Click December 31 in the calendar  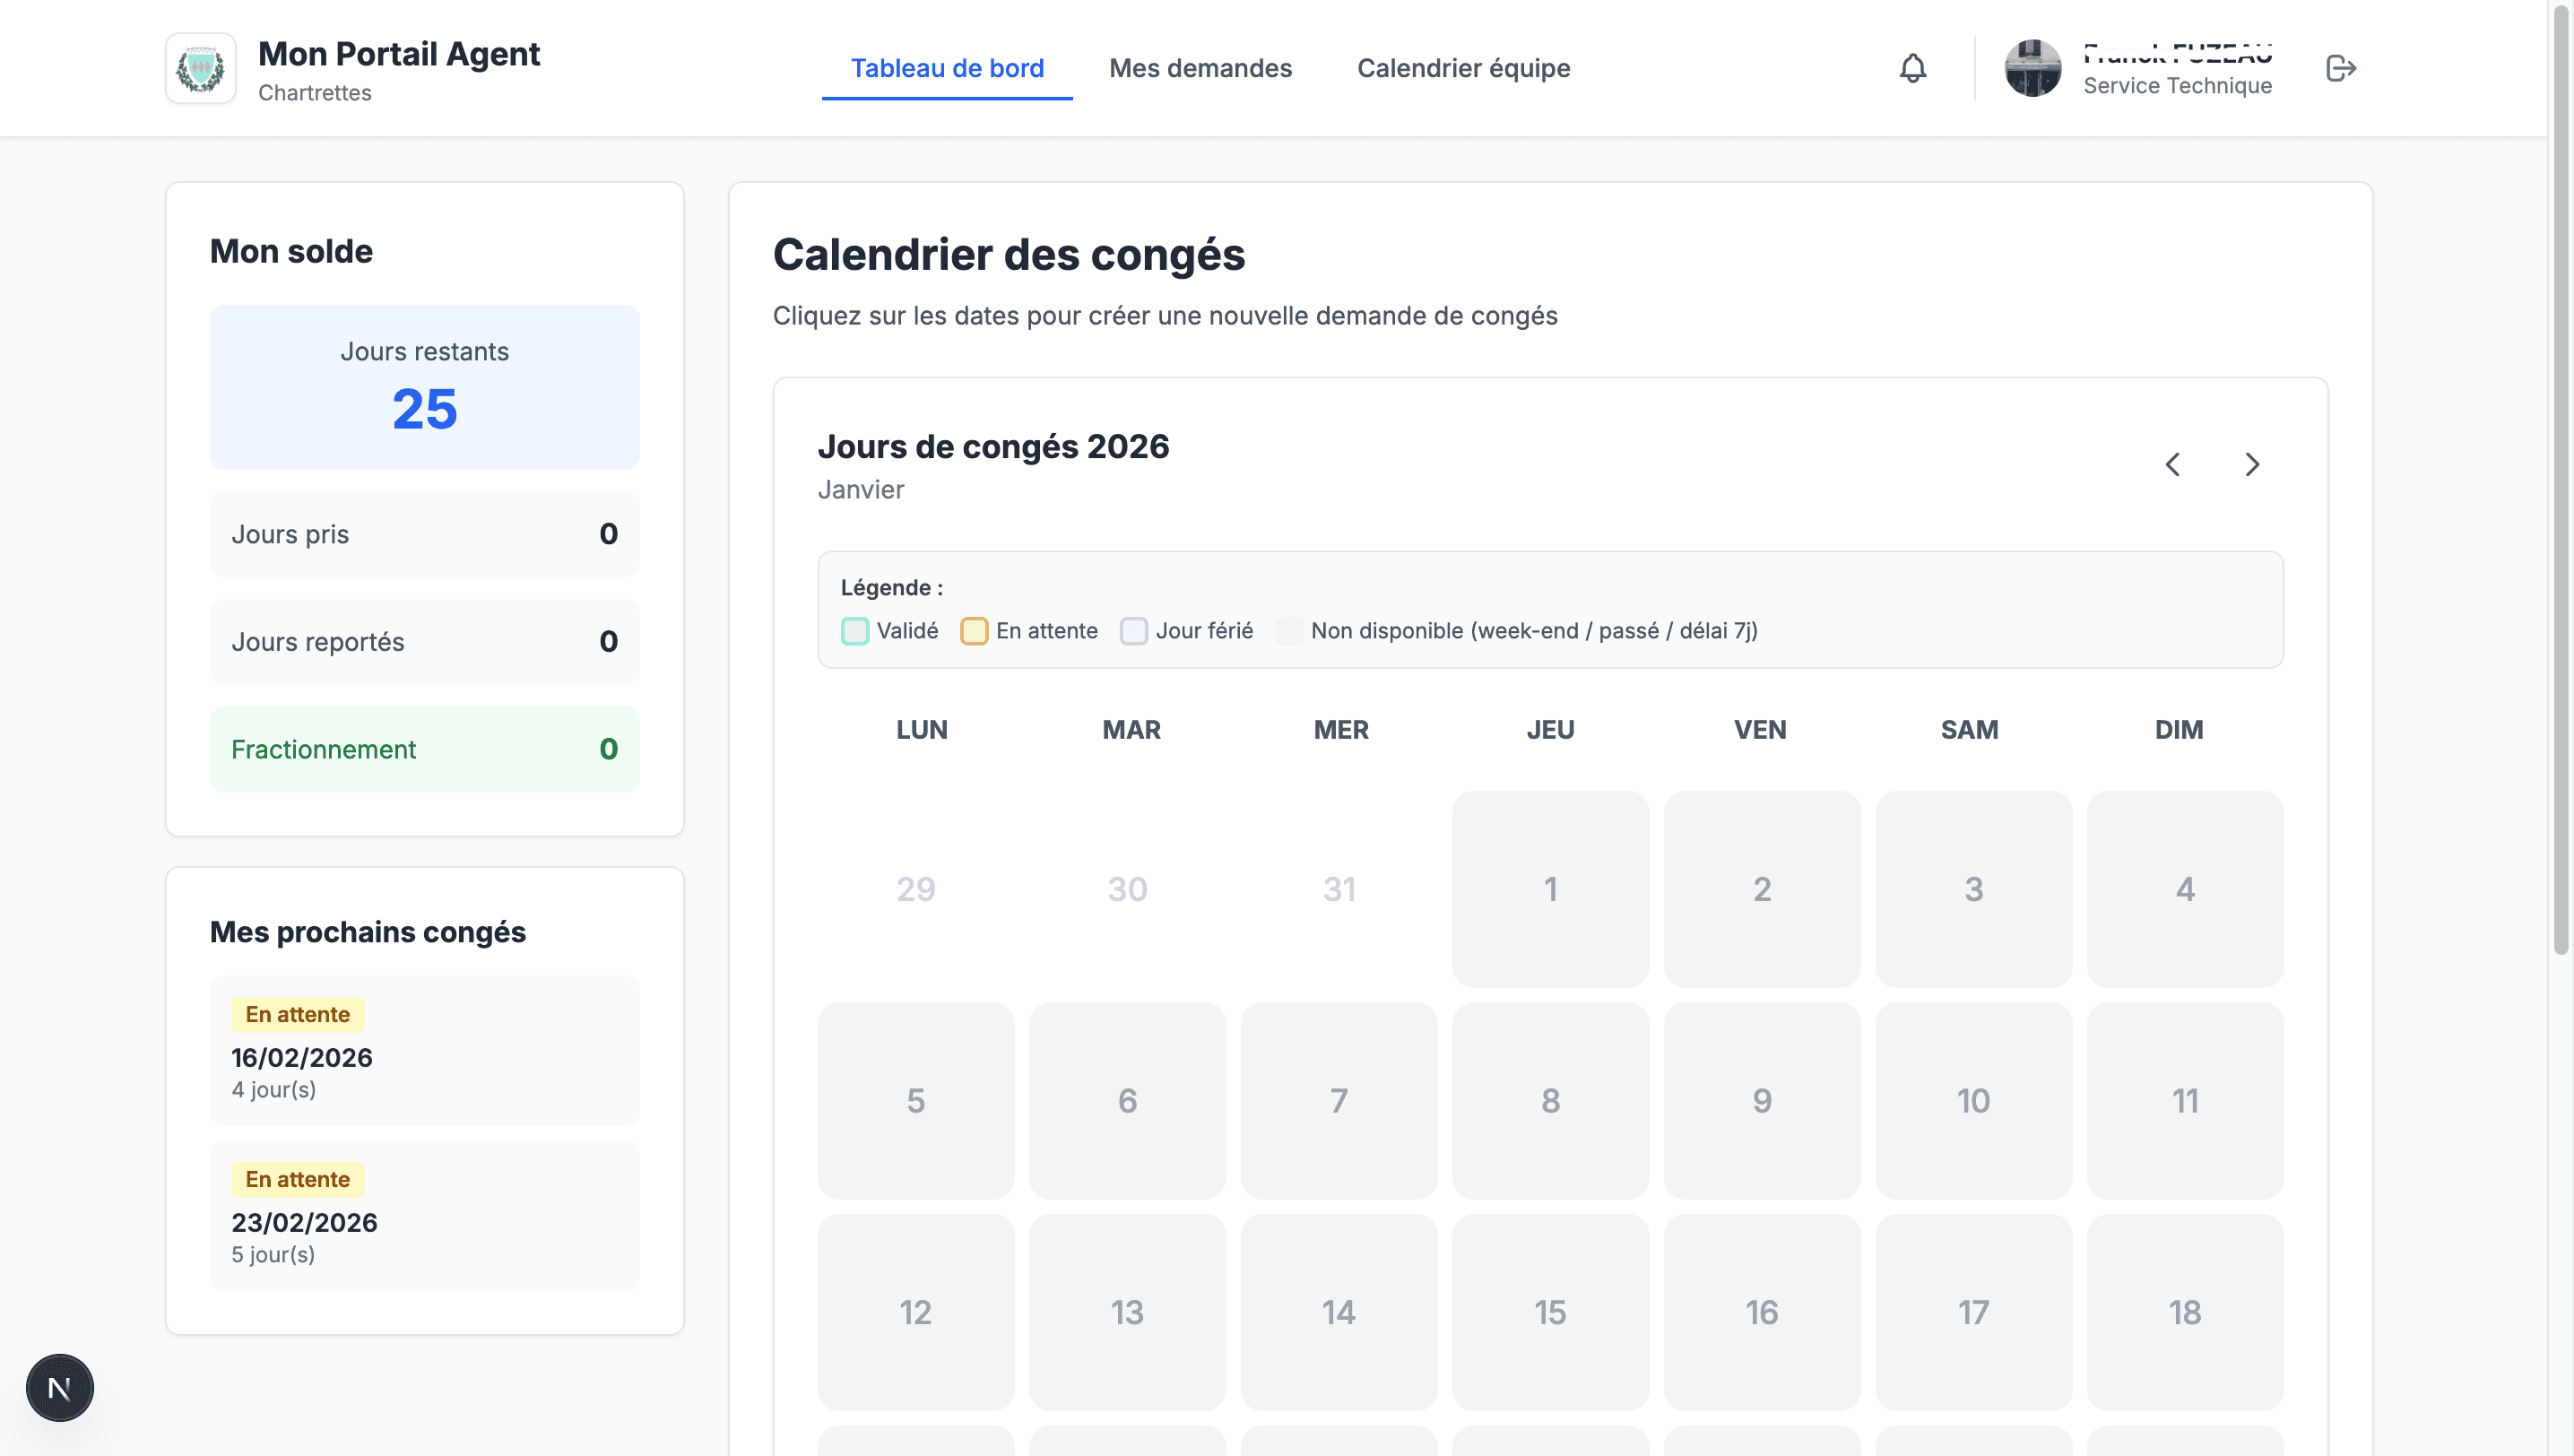point(1339,889)
